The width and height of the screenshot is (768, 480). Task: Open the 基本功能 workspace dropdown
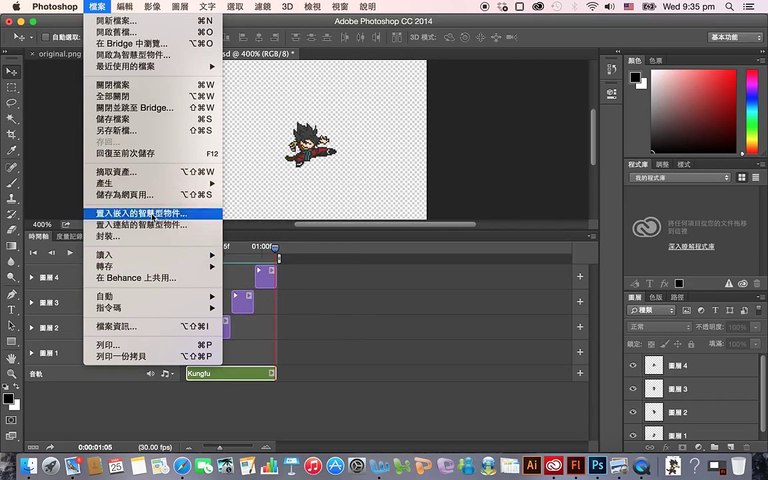734,37
